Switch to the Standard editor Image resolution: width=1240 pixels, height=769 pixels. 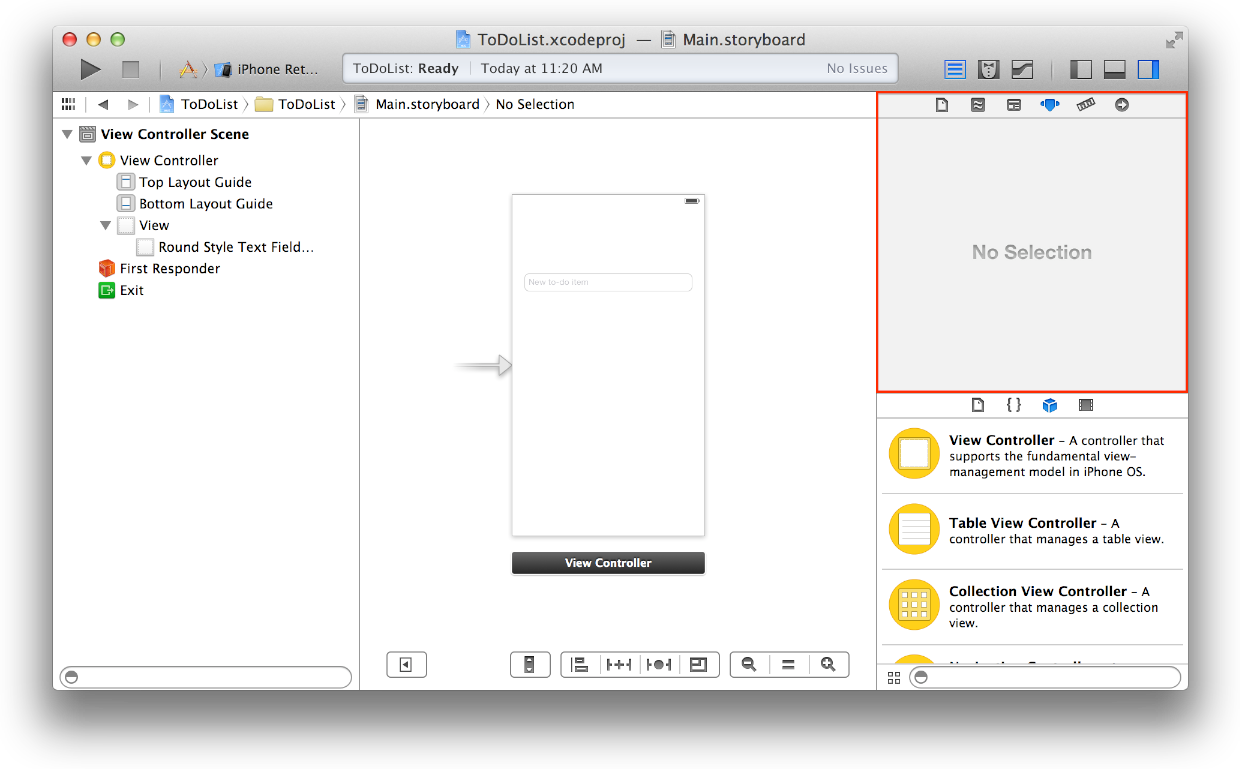[x=955, y=69]
